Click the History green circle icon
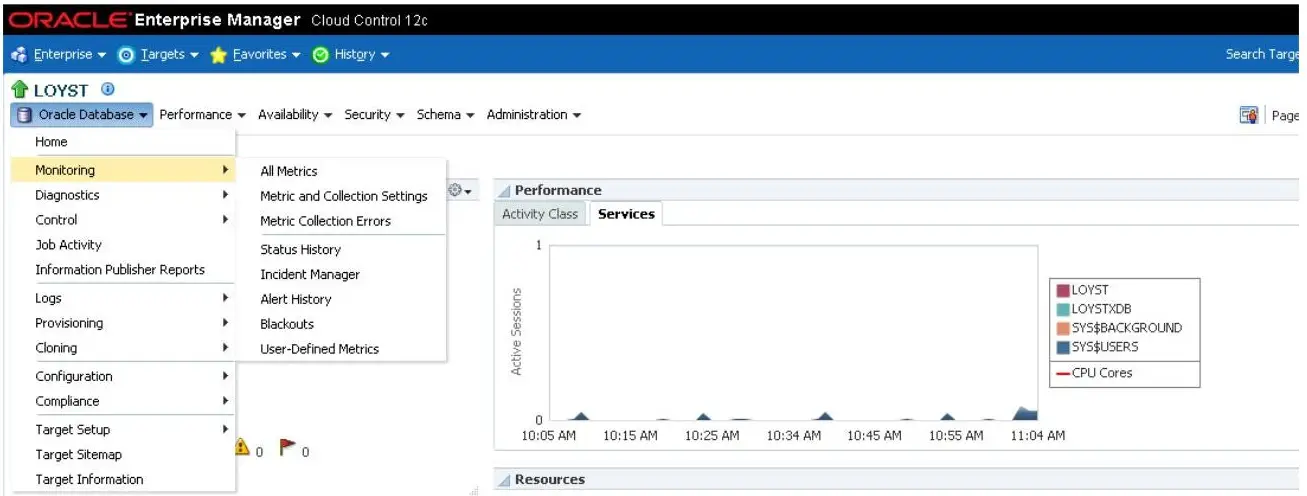This screenshot has width=1307, height=496. [x=321, y=54]
